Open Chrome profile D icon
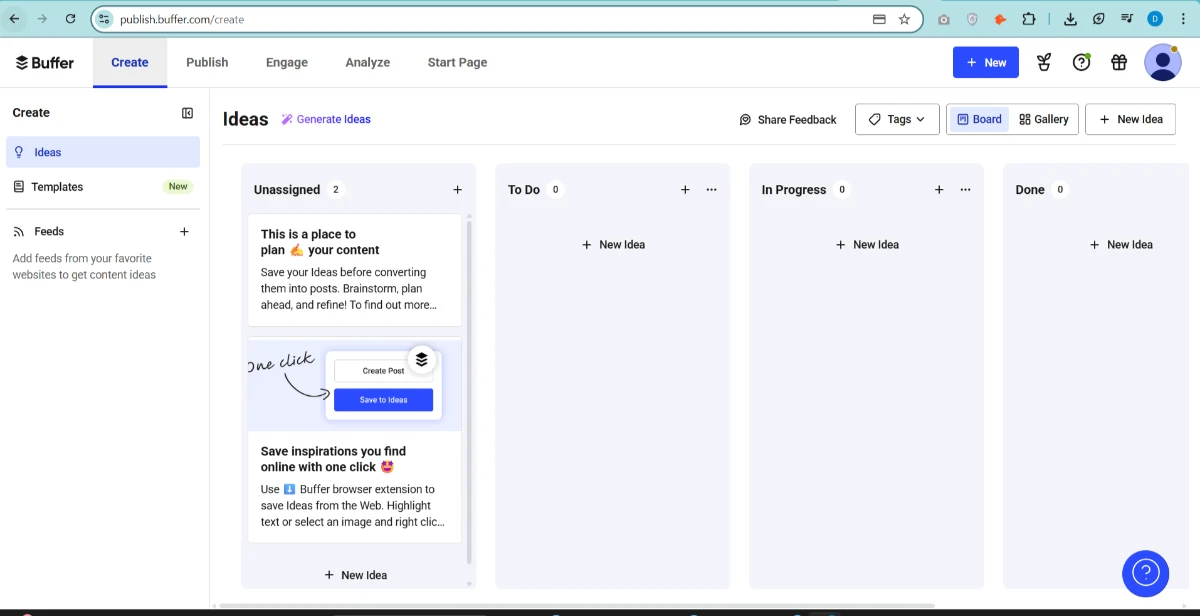This screenshot has height=616, width=1200. [1155, 19]
